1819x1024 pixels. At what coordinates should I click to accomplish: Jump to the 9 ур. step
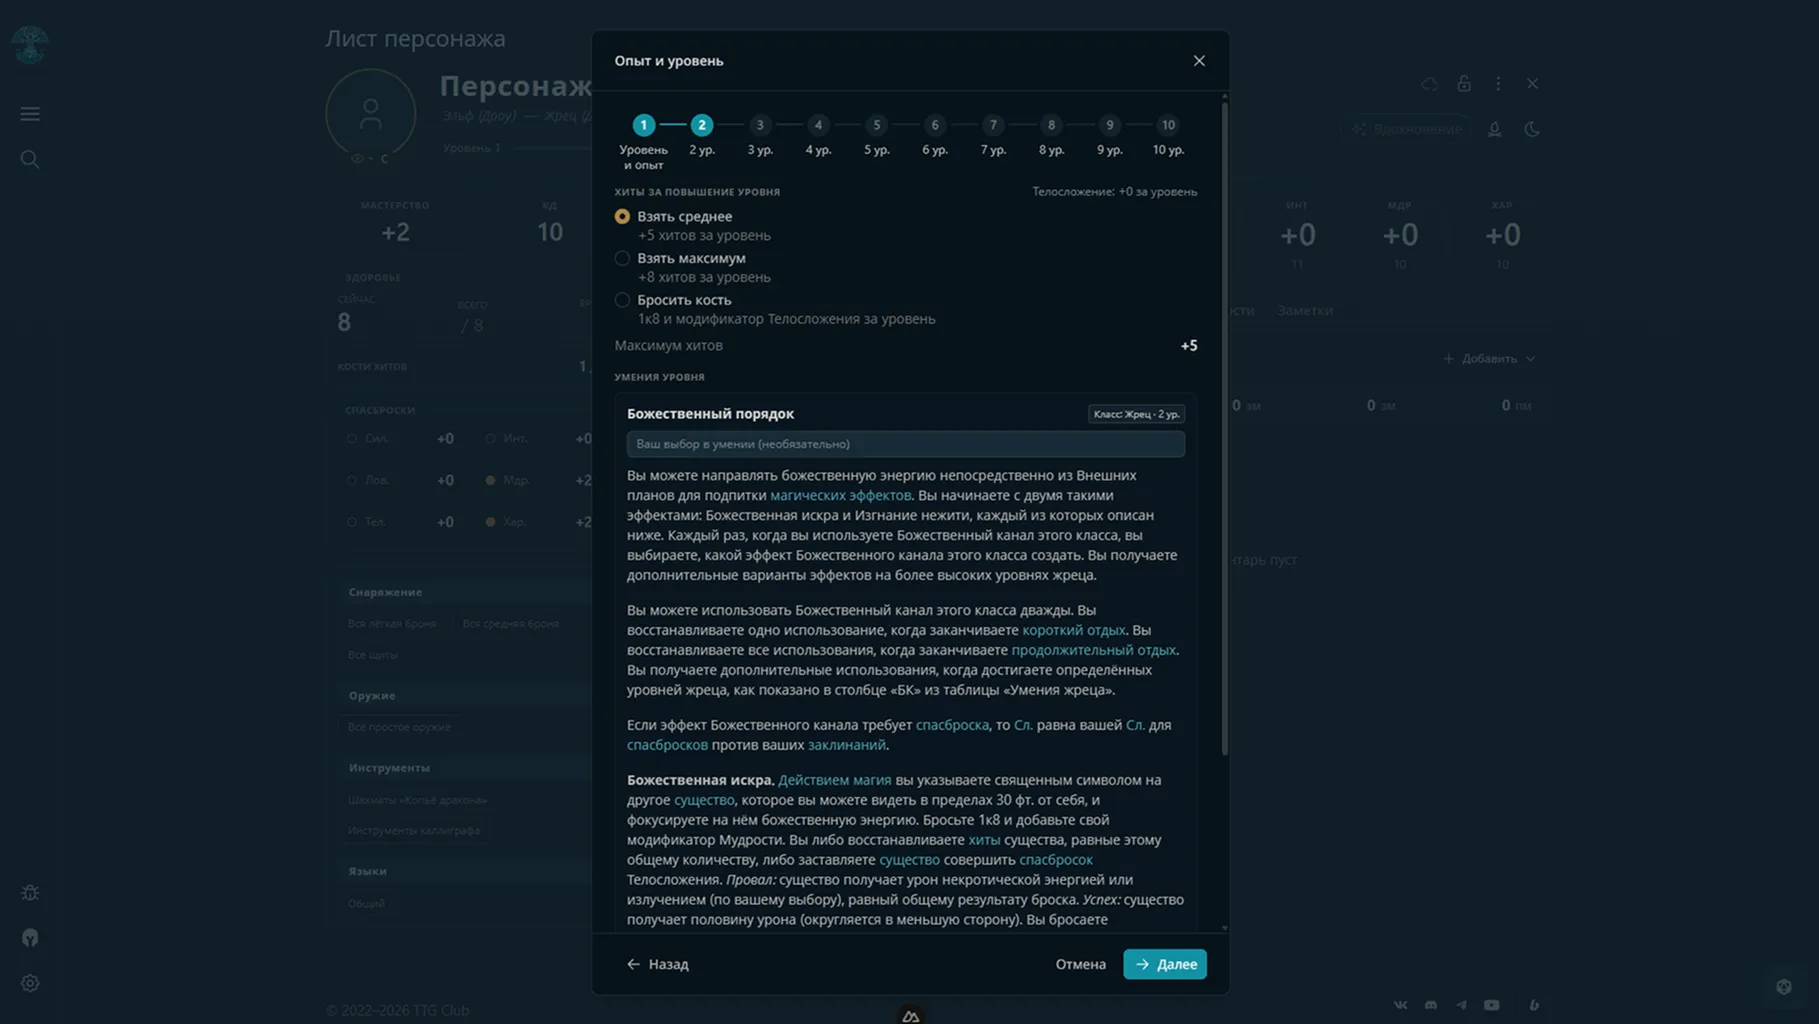point(1110,125)
